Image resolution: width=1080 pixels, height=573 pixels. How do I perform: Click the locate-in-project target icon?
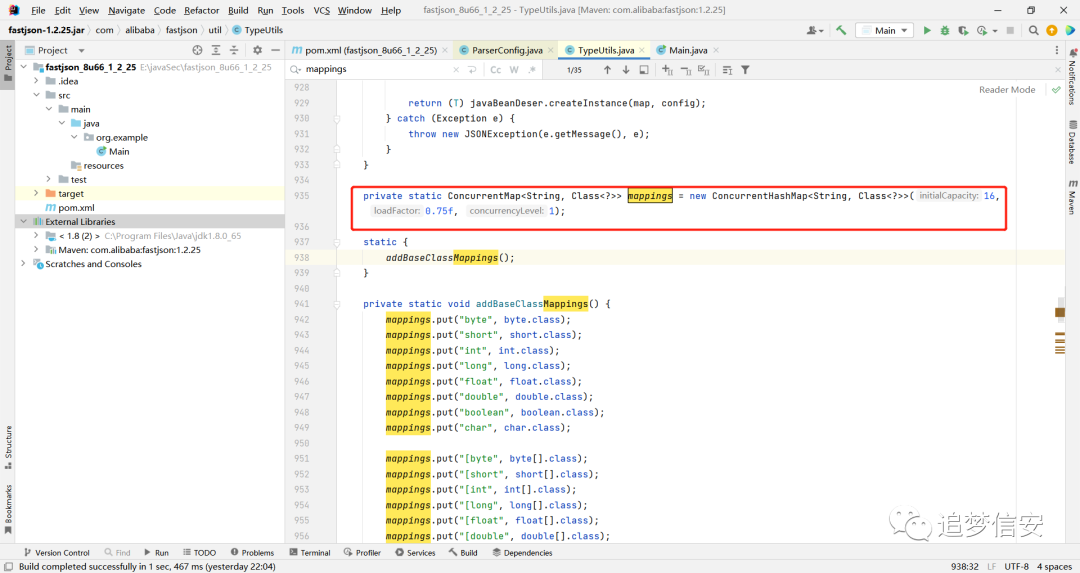198,50
